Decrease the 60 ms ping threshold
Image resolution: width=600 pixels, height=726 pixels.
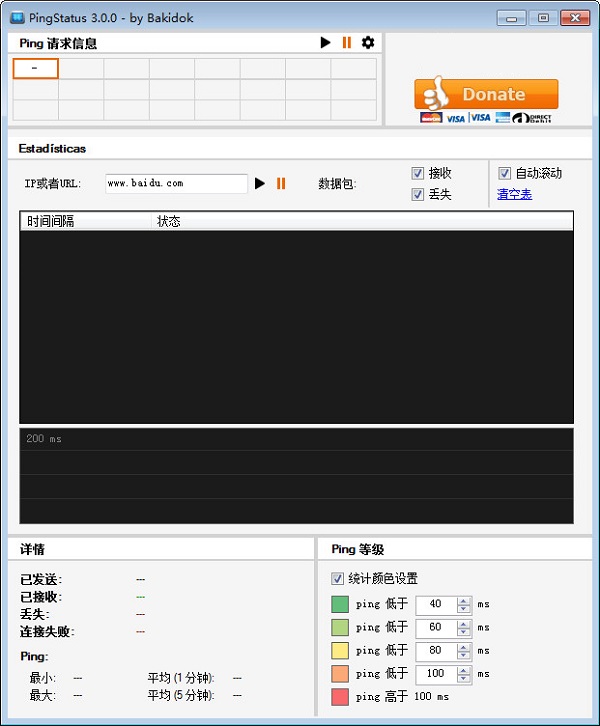463,631
